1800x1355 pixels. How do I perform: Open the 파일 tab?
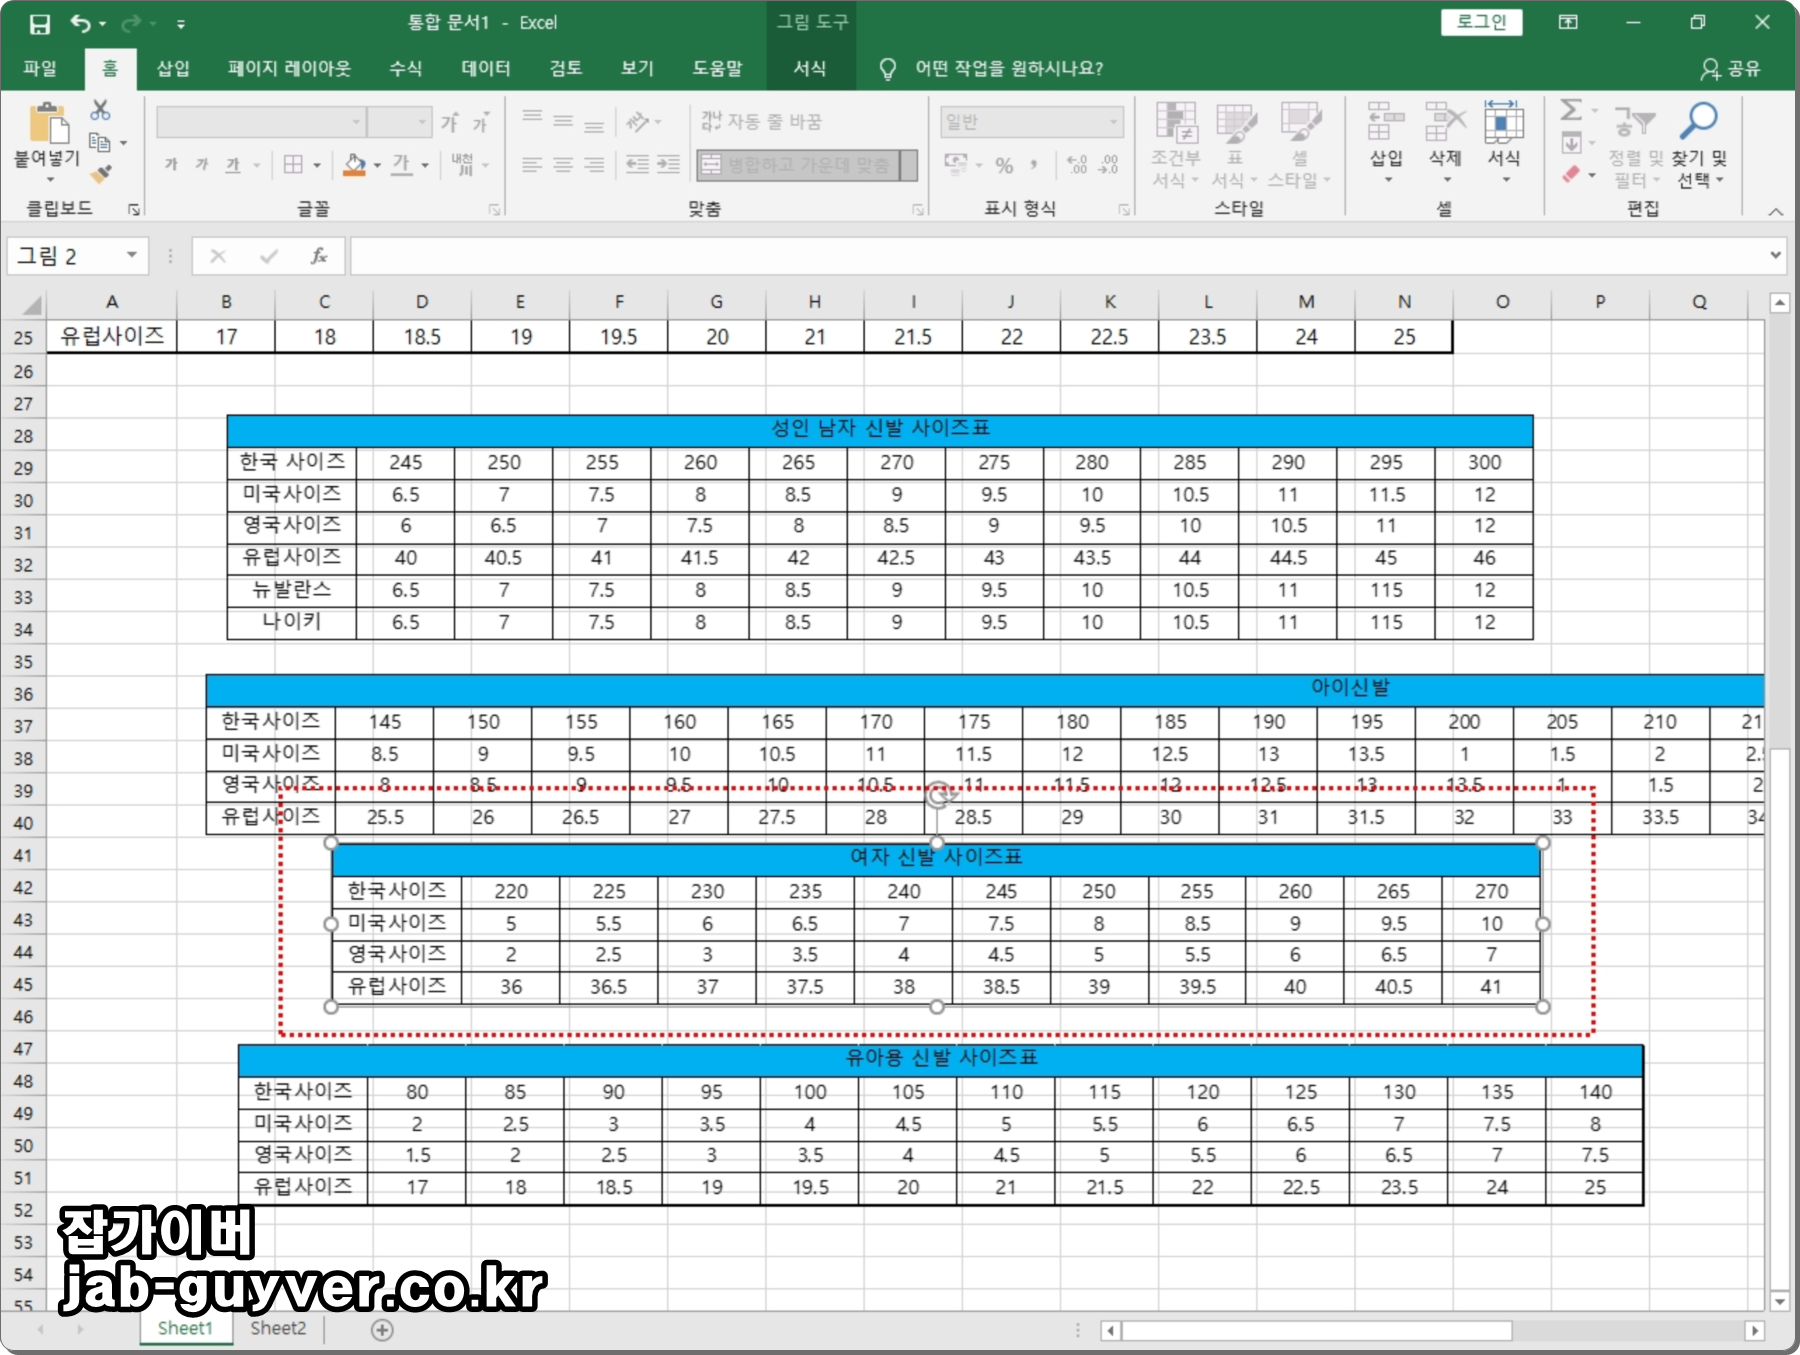click(40, 68)
